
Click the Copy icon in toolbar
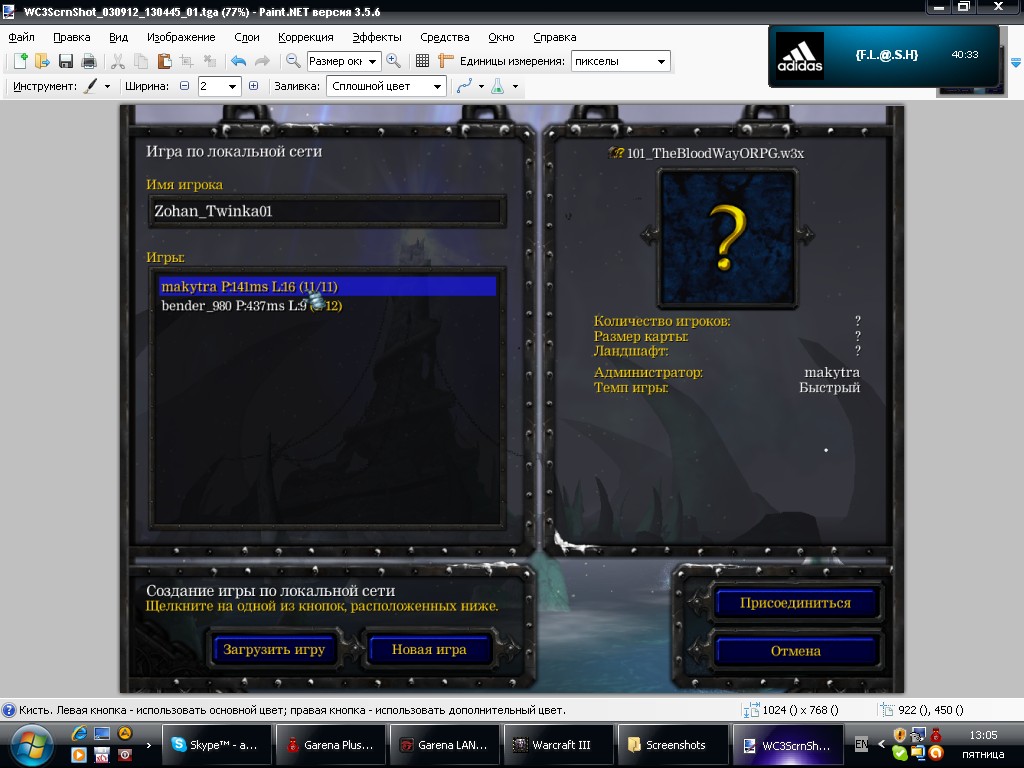click(140, 61)
